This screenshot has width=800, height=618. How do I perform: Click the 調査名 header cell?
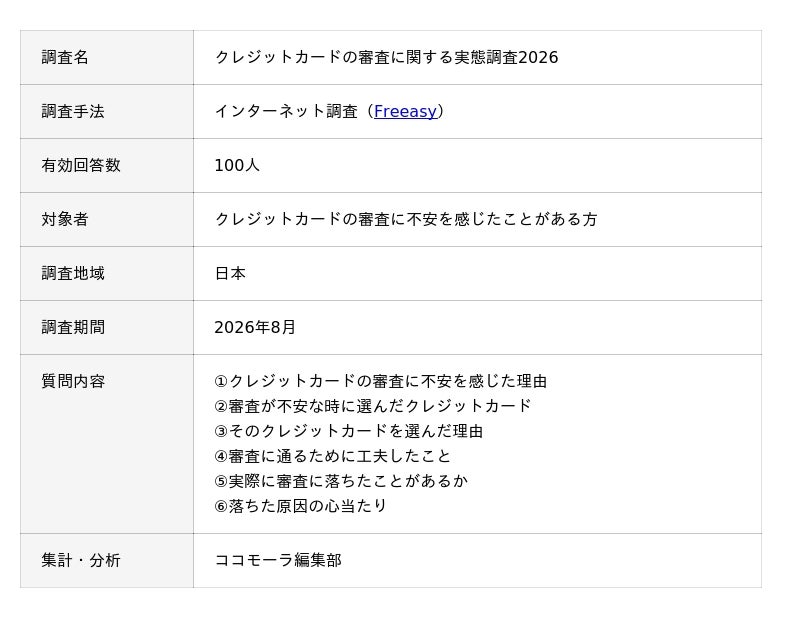pyautogui.click(x=107, y=57)
